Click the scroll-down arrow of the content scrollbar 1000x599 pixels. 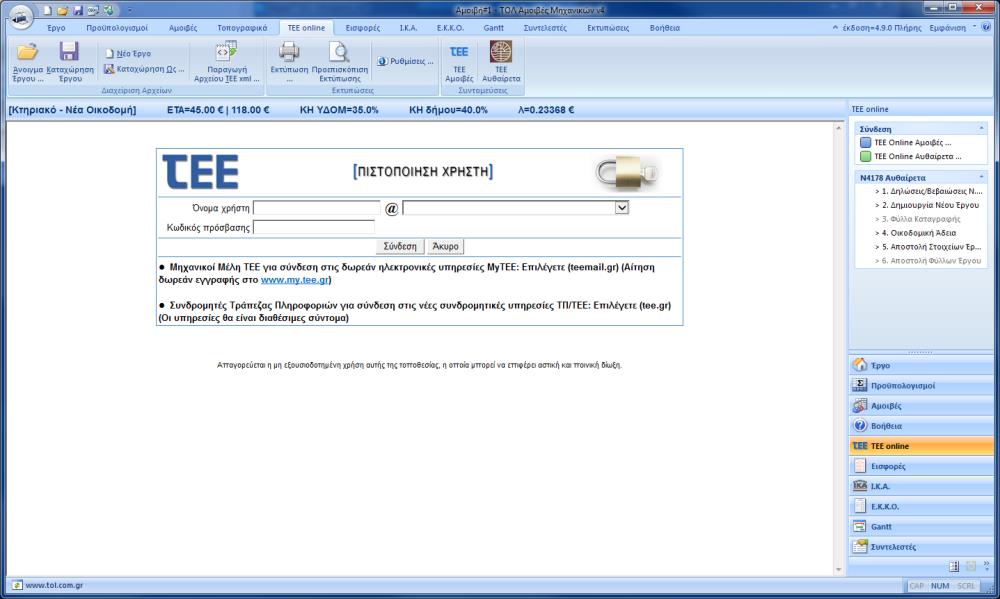click(x=839, y=570)
